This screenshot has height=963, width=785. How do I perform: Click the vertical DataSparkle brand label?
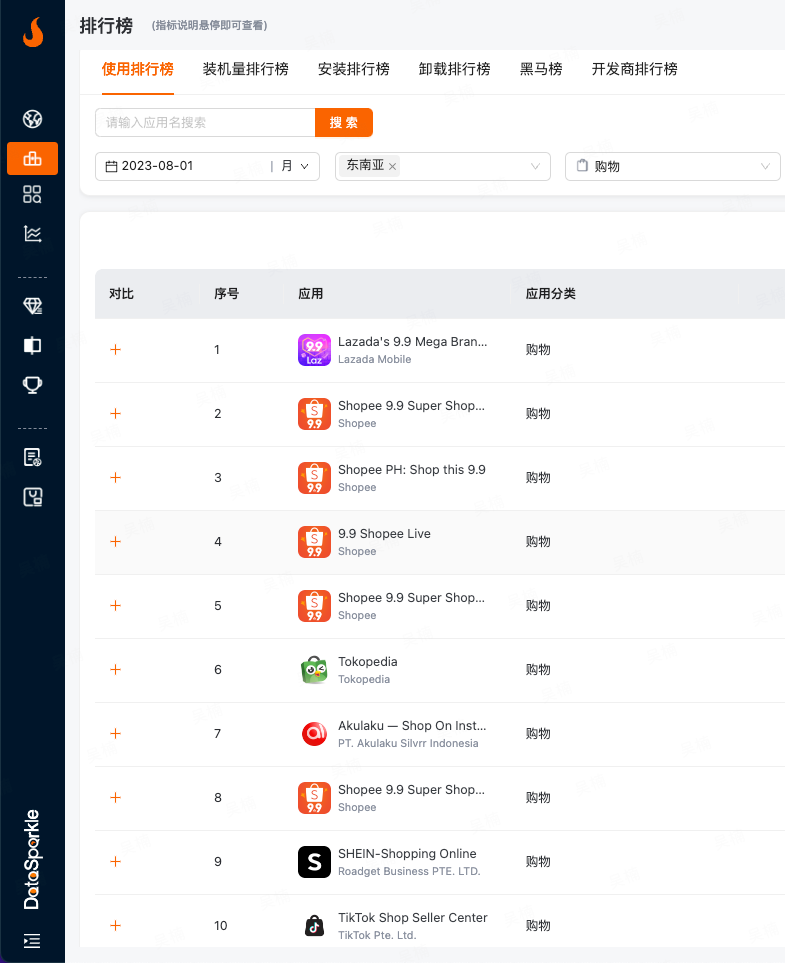[32, 859]
